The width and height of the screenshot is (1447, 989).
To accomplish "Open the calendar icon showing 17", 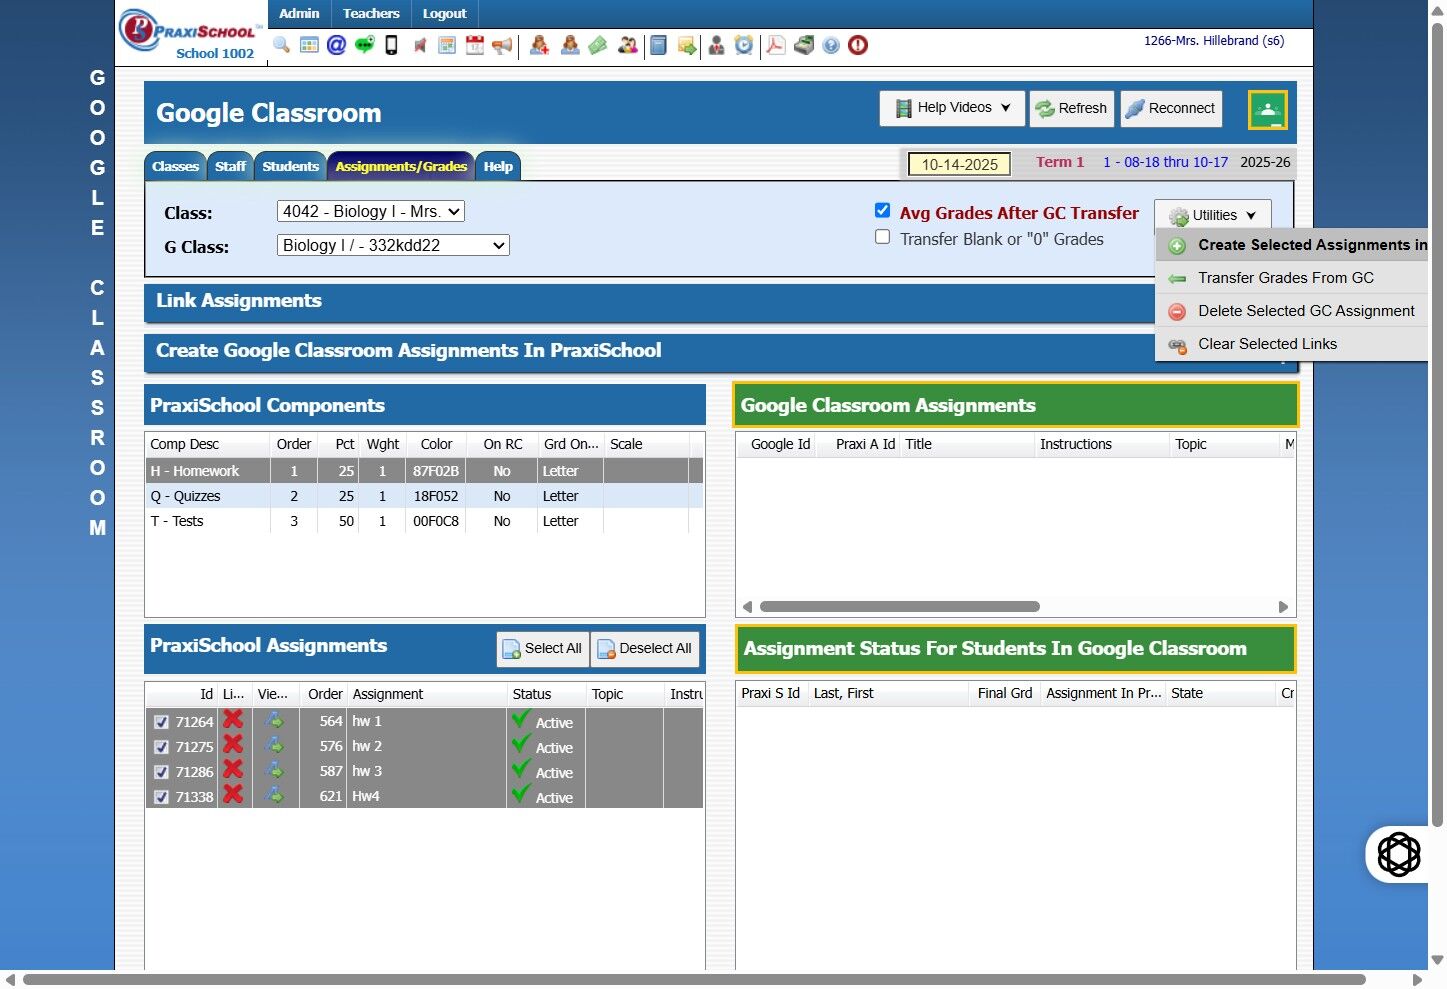I will [x=475, y=45].
